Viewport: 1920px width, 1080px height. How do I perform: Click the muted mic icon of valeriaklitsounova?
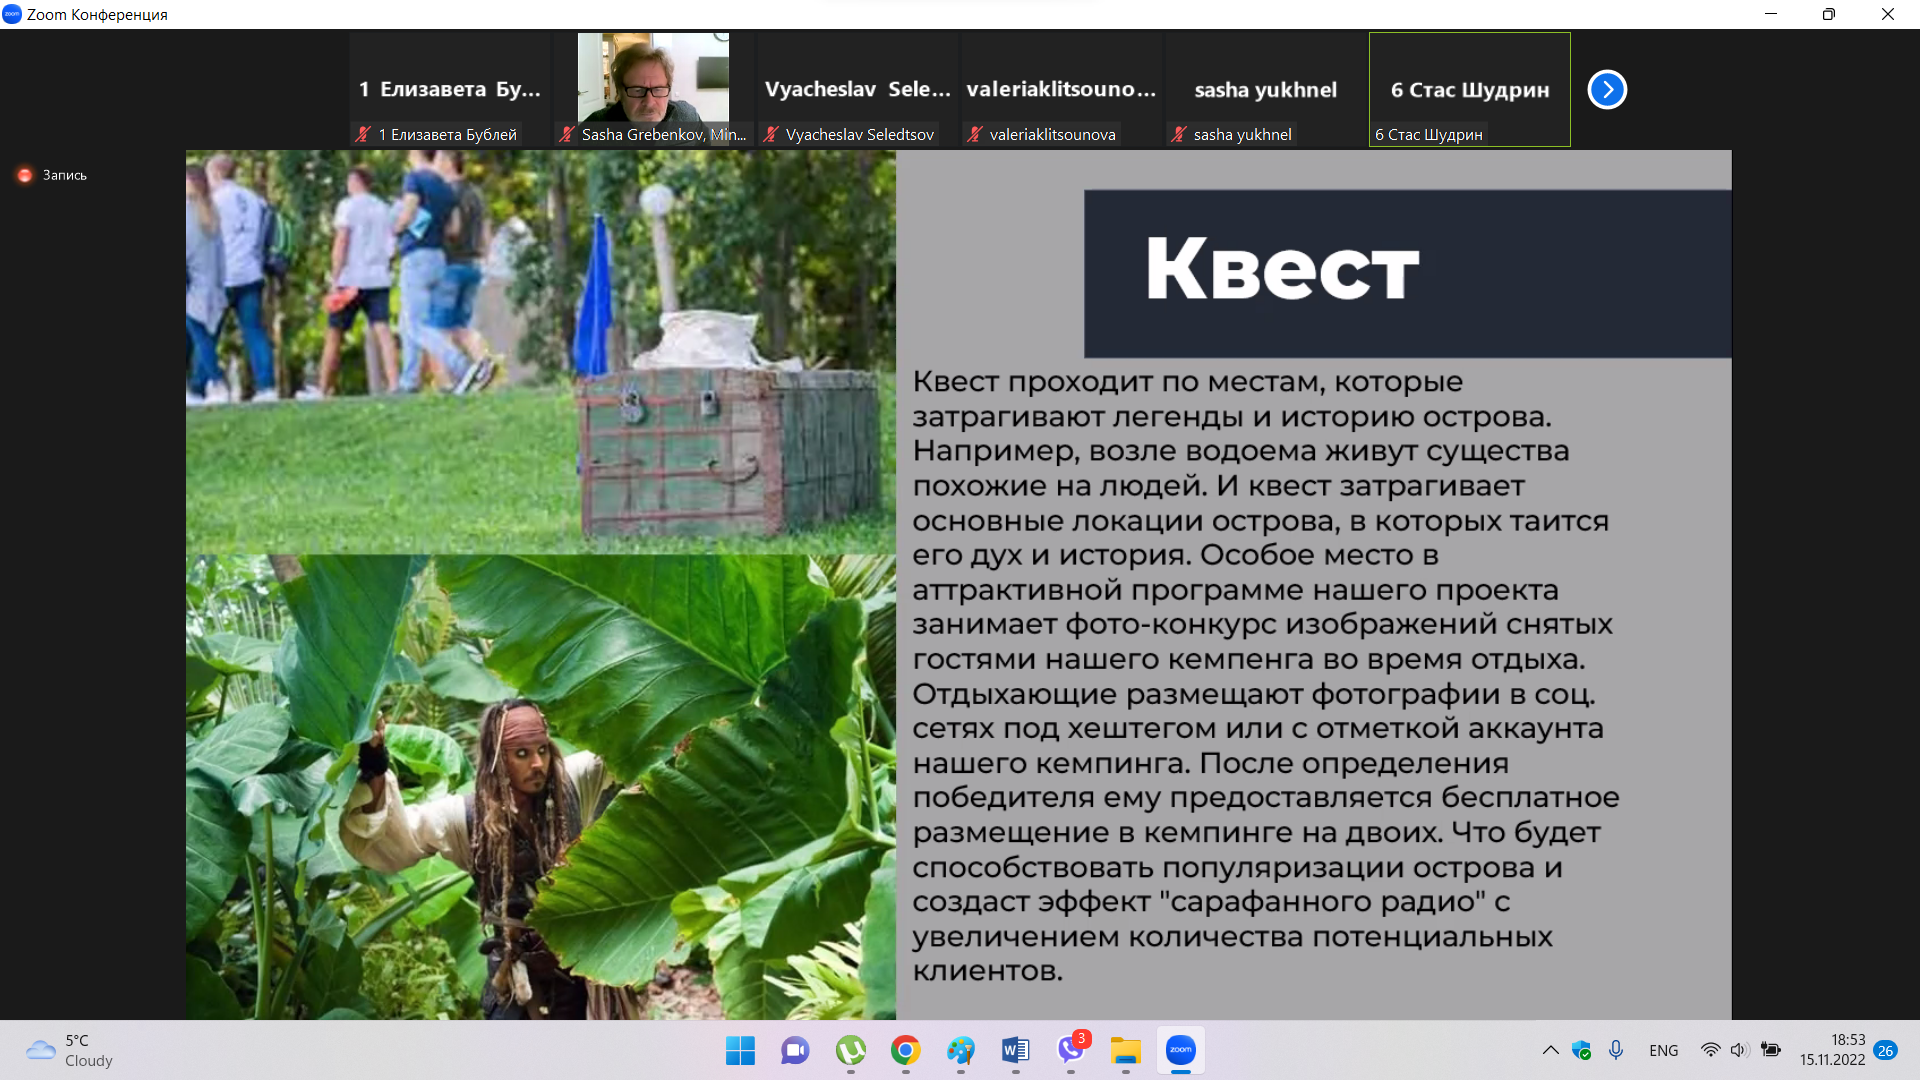coord(975,134)
